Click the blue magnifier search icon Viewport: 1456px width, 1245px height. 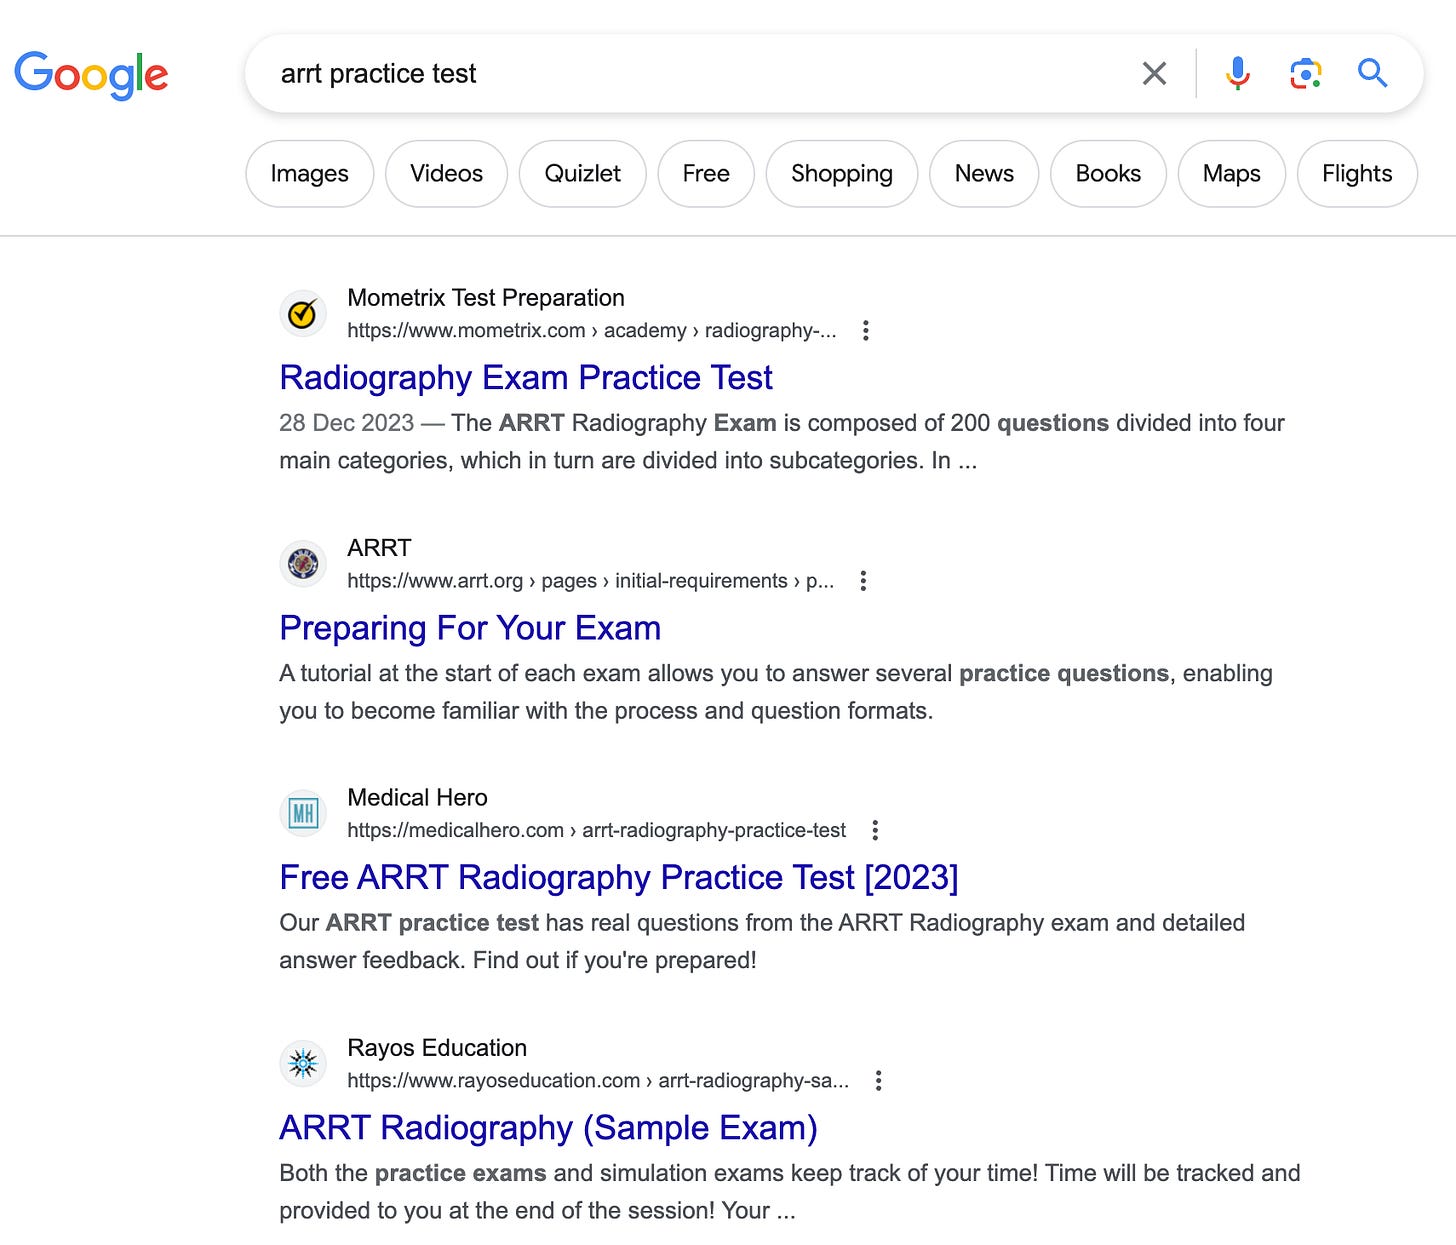point(1372,73)
